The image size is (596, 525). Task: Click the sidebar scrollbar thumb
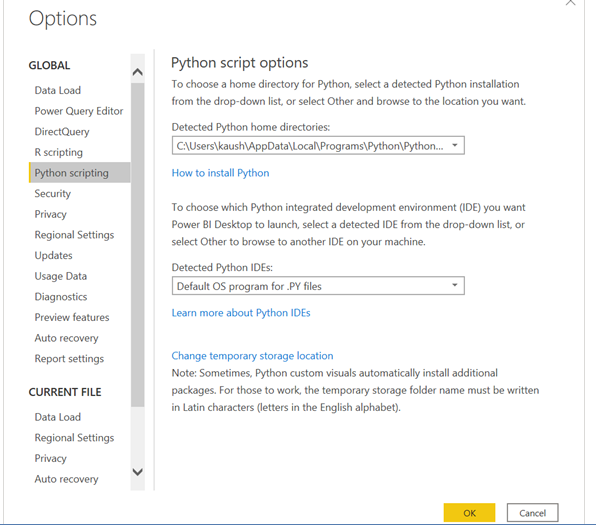(x=138, y=245)
